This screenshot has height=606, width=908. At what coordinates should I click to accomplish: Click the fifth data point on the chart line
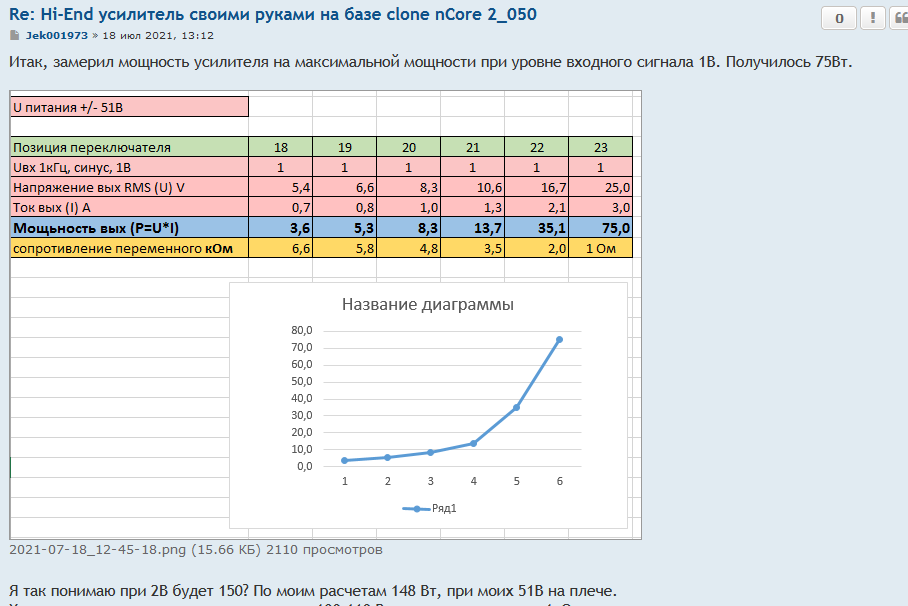click(517, 407)
